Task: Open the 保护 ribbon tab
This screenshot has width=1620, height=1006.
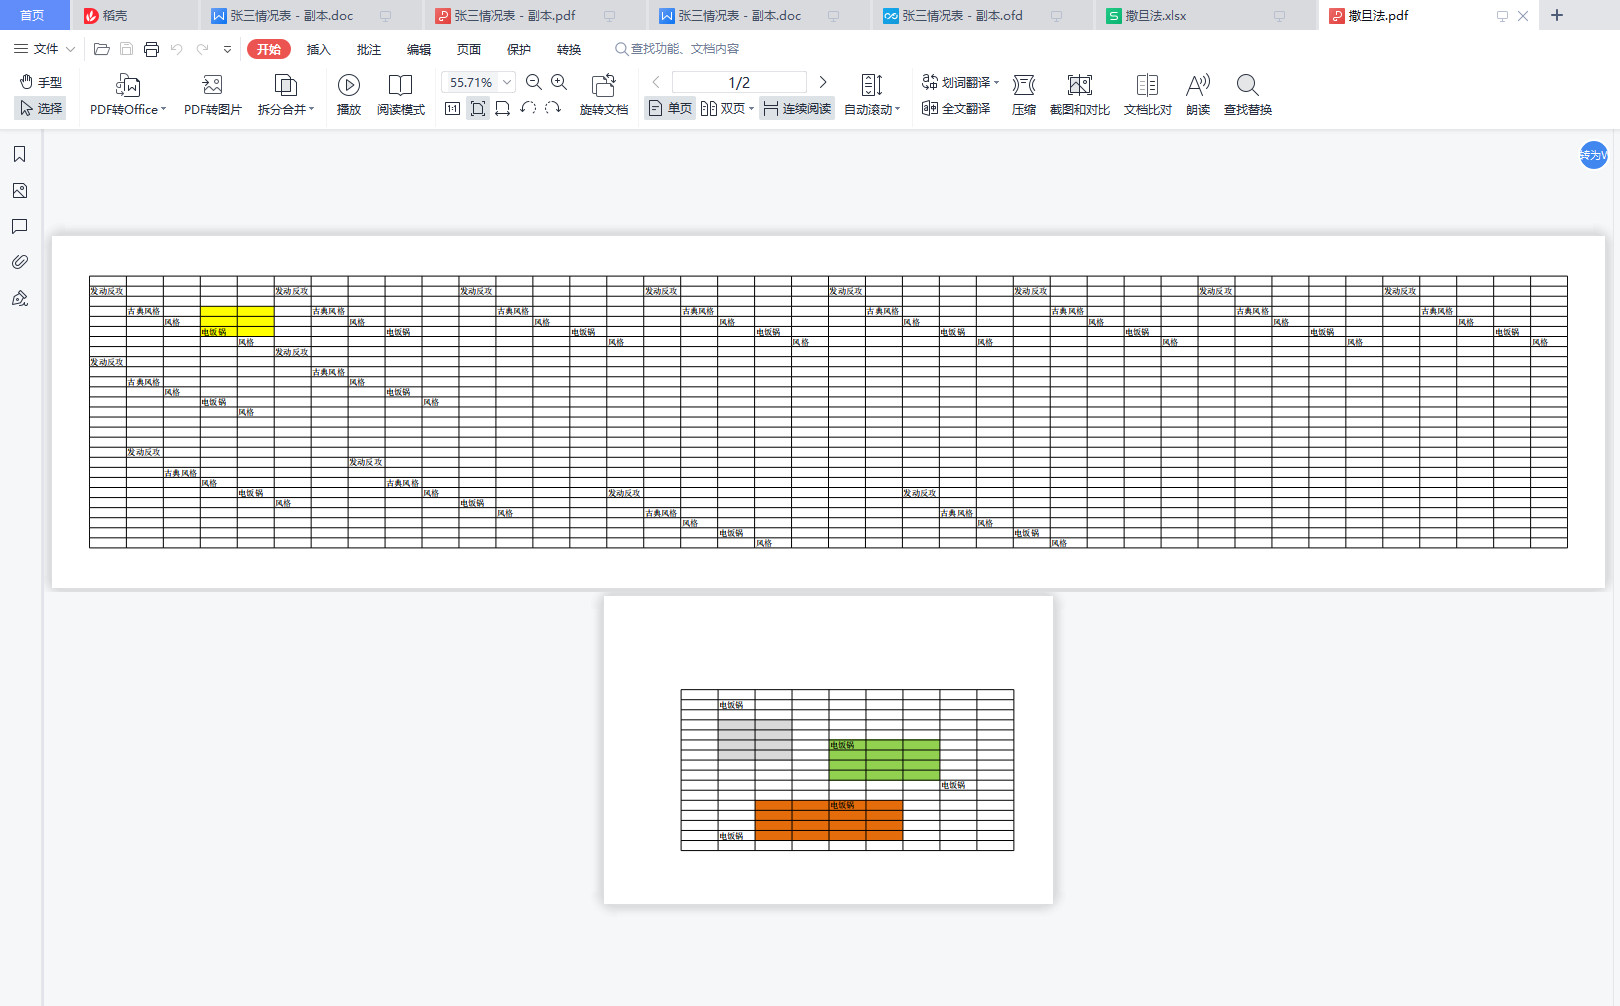Action: click(518, 49)
